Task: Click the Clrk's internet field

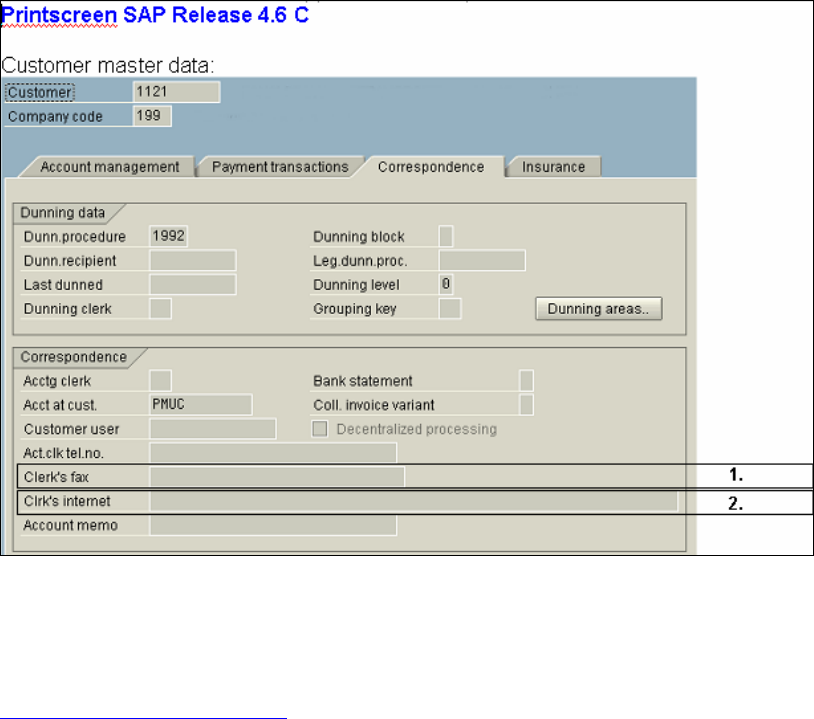Action: pos(414,501)
